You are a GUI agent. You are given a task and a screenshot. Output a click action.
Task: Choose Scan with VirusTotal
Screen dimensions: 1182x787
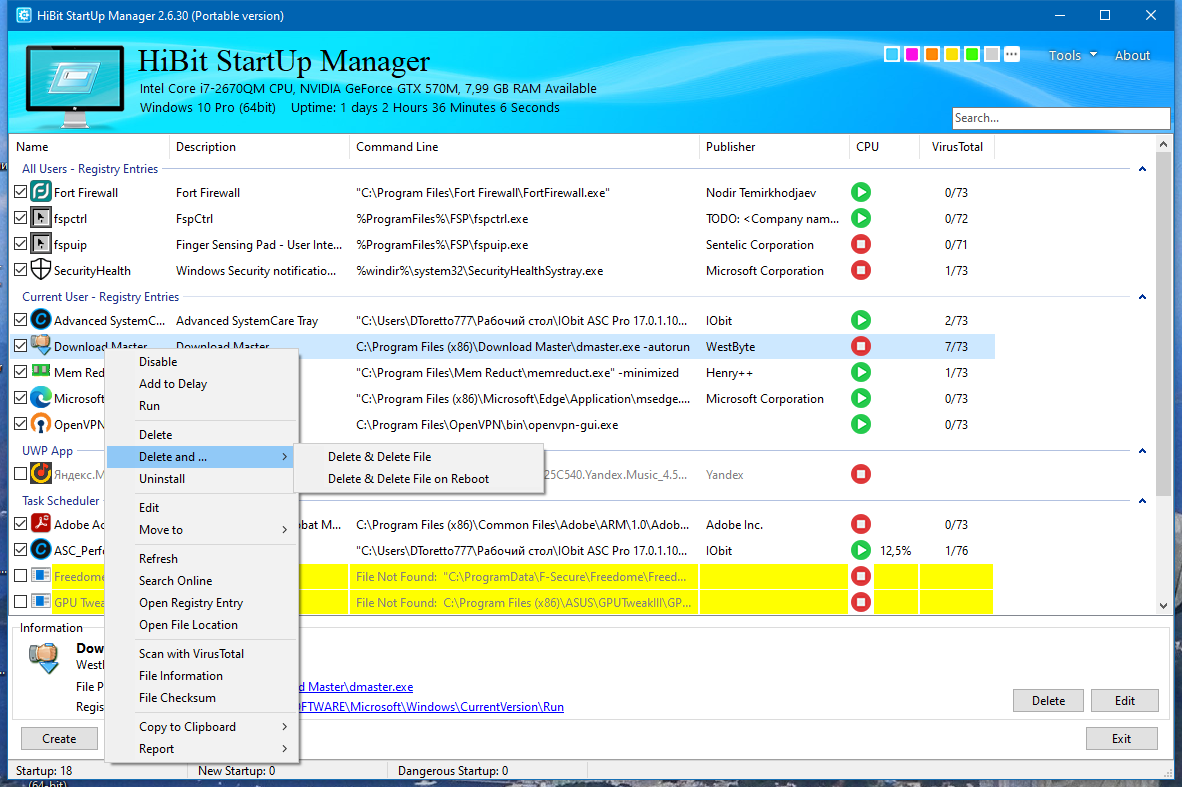(x=202, y=654)
